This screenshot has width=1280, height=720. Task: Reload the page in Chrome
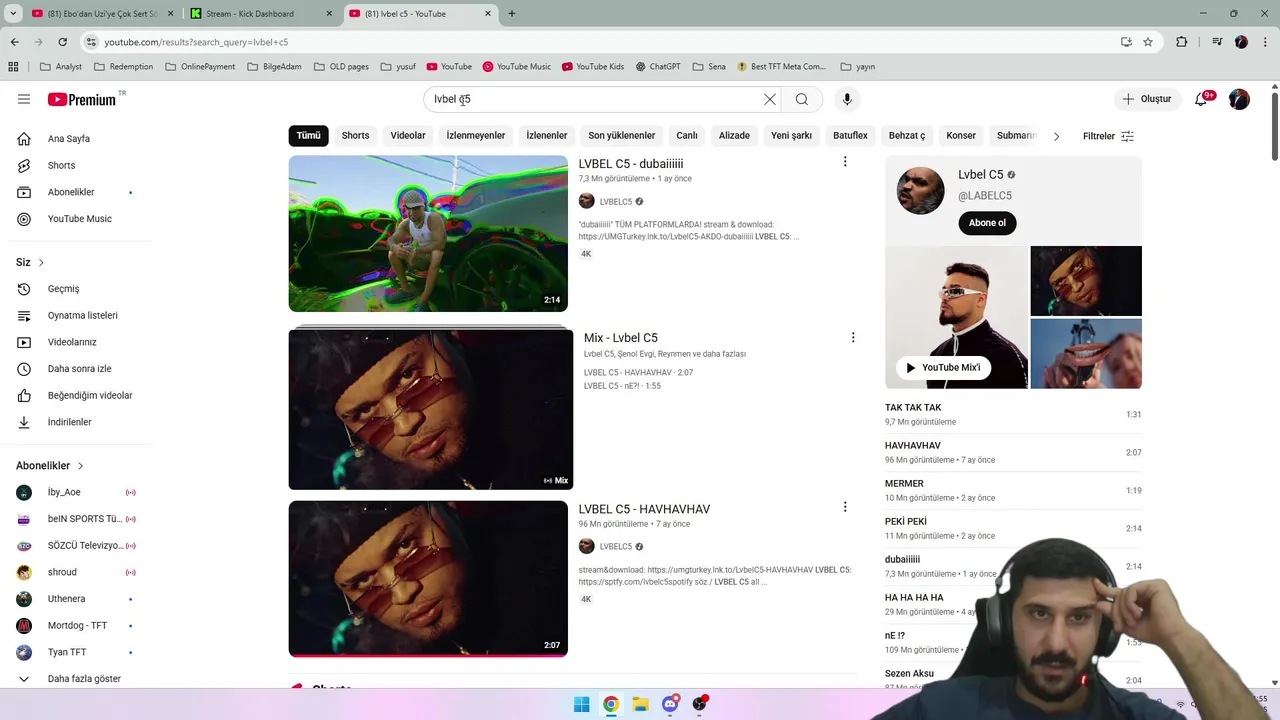pos(62,42)
